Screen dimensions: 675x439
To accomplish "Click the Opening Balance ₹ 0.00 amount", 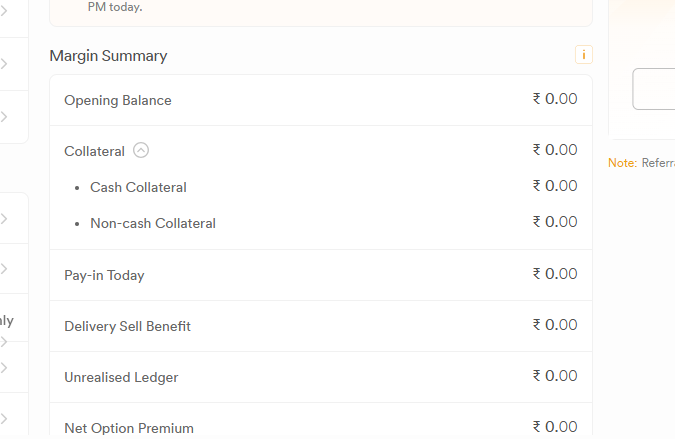I will 555,99.
